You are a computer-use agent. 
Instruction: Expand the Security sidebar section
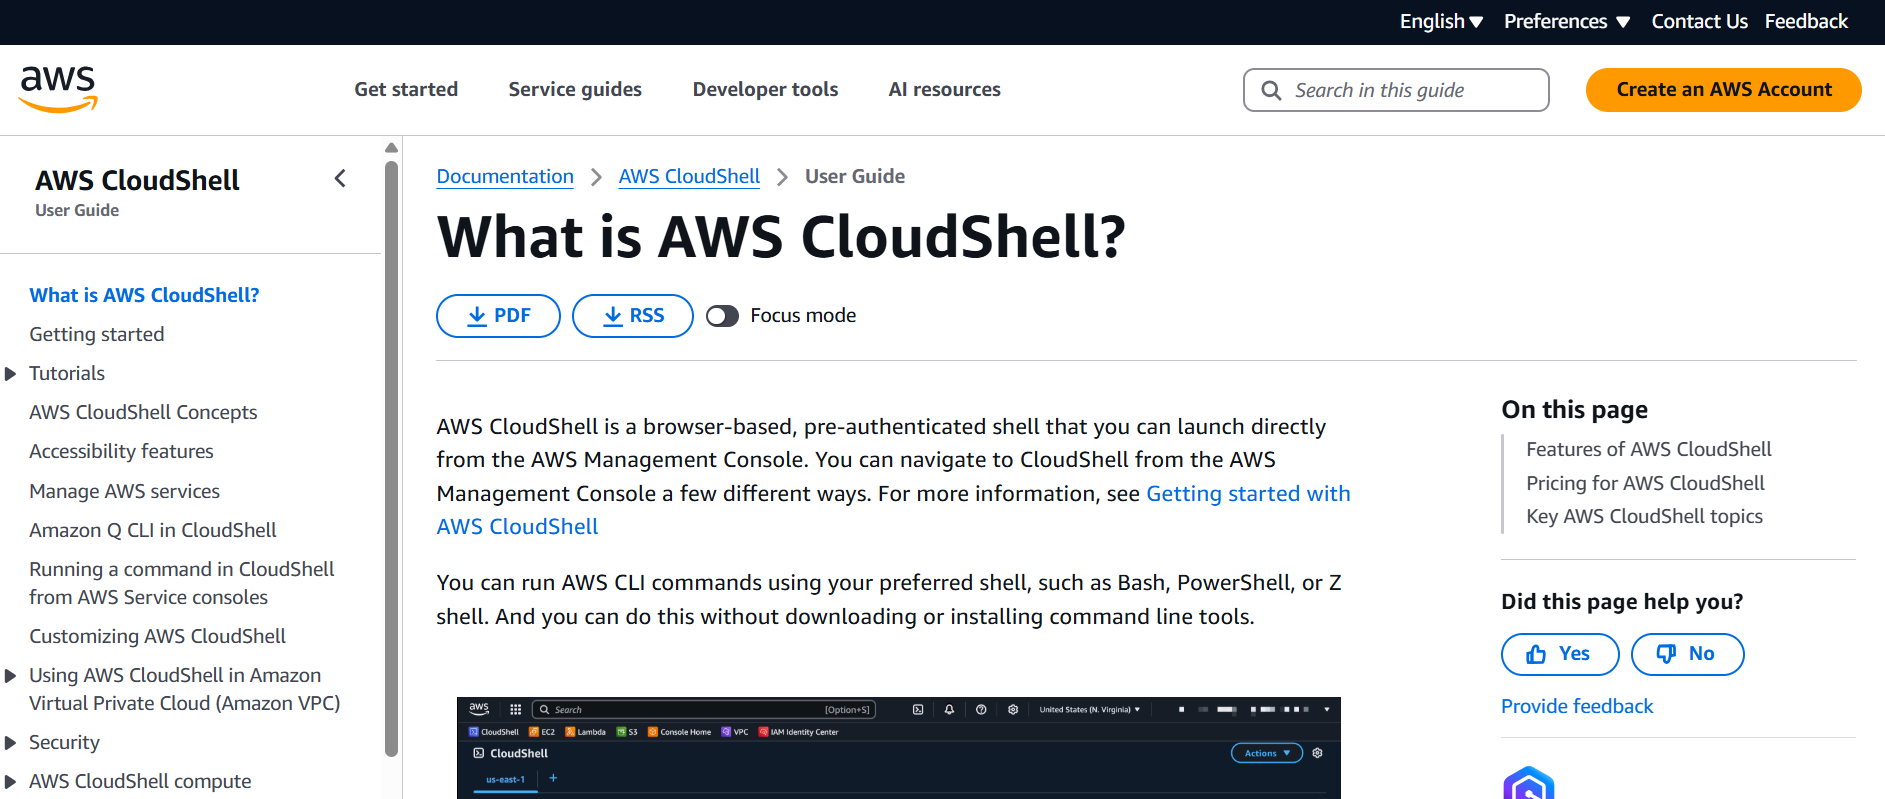(11, 743)
